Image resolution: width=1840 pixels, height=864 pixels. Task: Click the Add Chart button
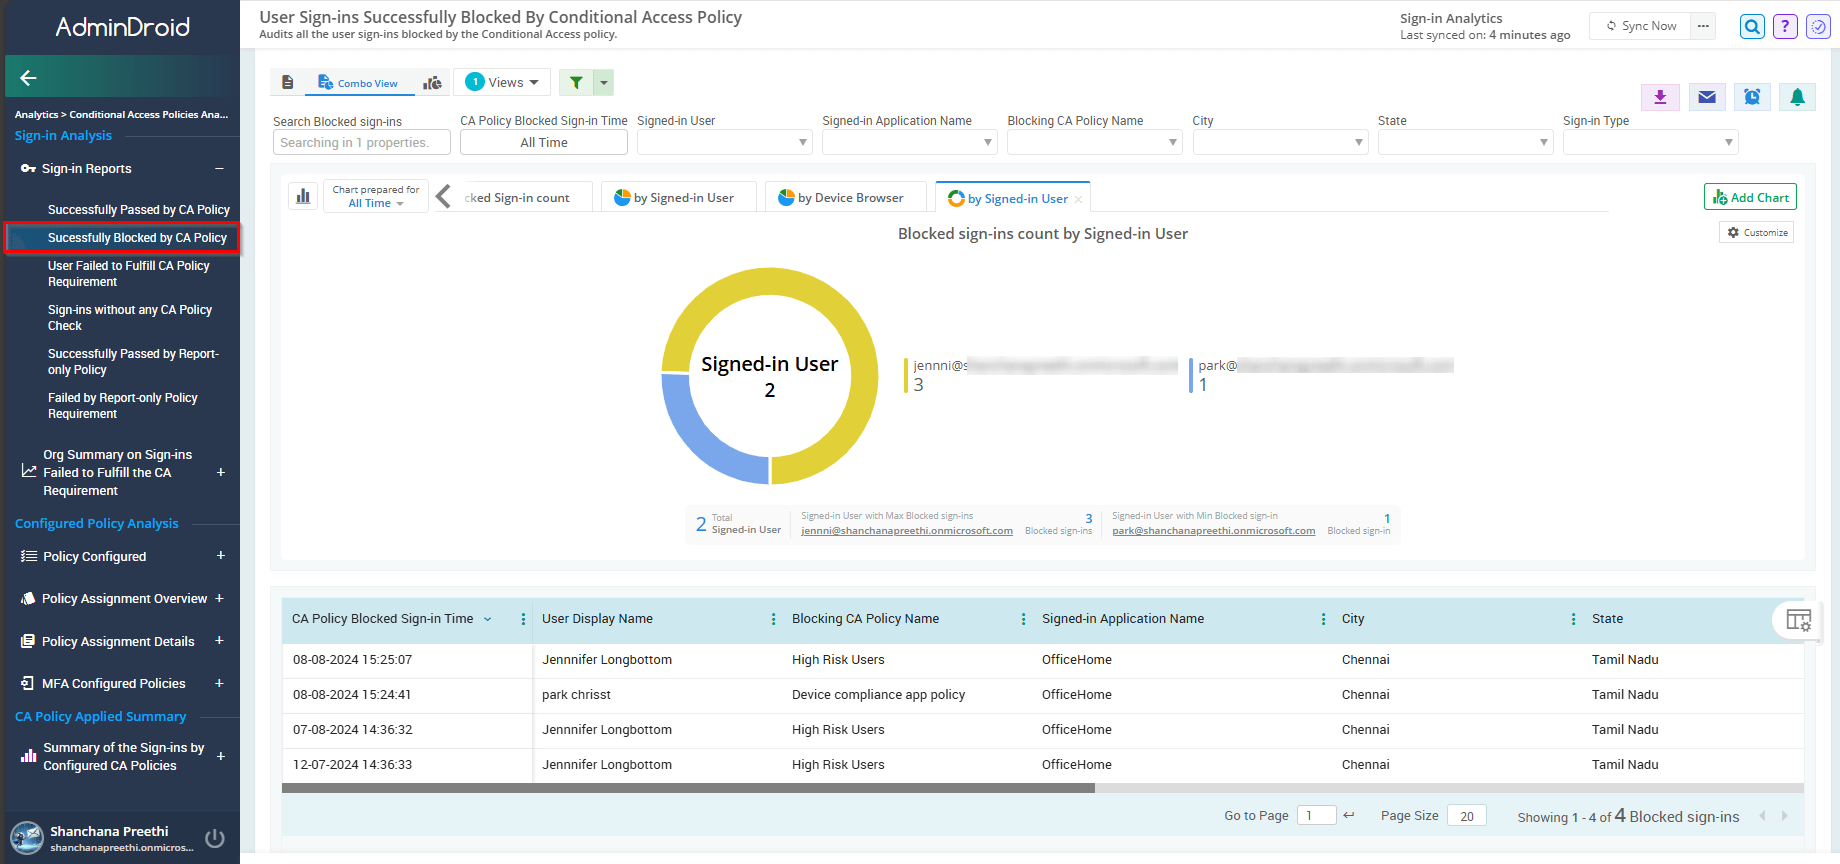point(1750,197)
